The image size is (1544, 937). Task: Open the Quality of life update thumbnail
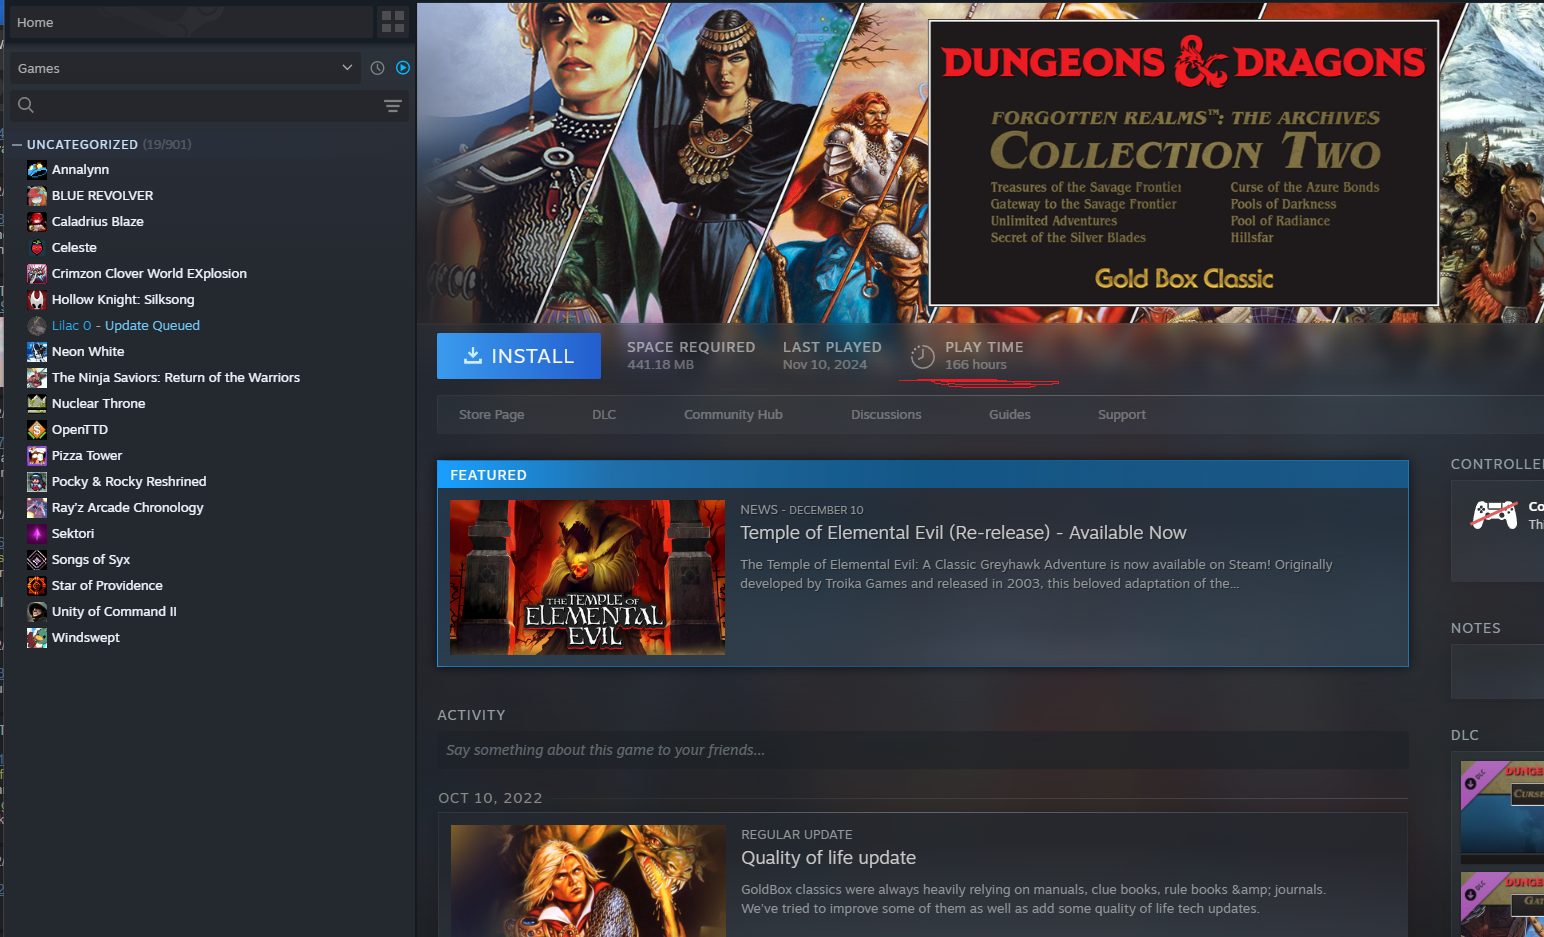click(x=588, y=881)
